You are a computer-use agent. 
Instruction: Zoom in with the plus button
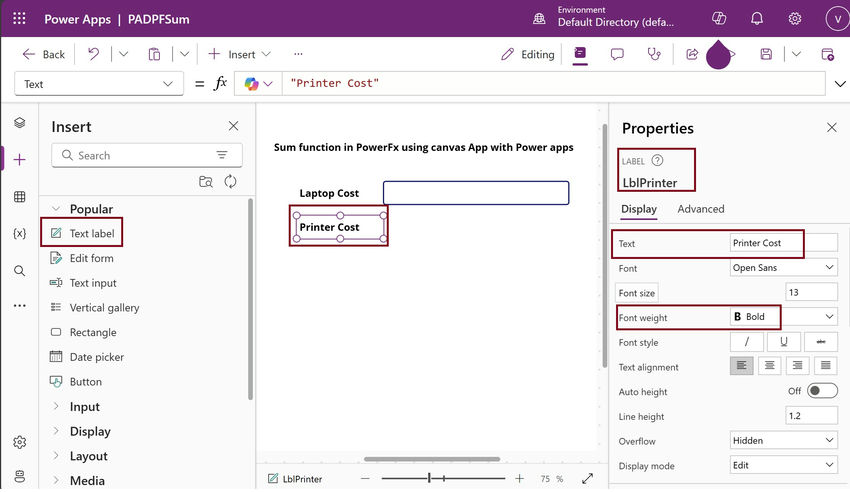[519, 478]
